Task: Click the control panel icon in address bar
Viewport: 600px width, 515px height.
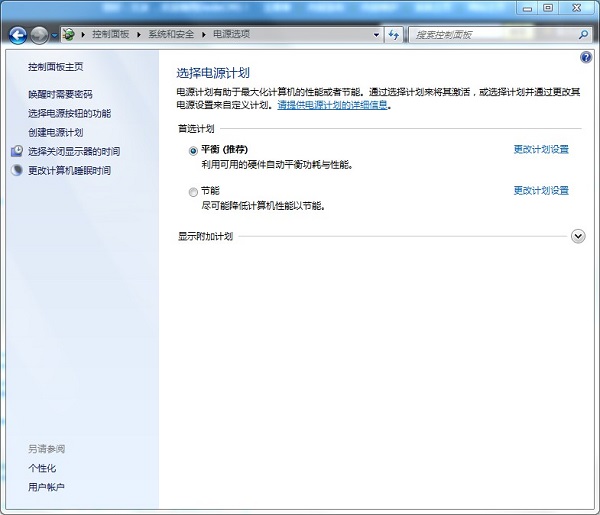Action: pyautogui.click(x=69, y=35)
